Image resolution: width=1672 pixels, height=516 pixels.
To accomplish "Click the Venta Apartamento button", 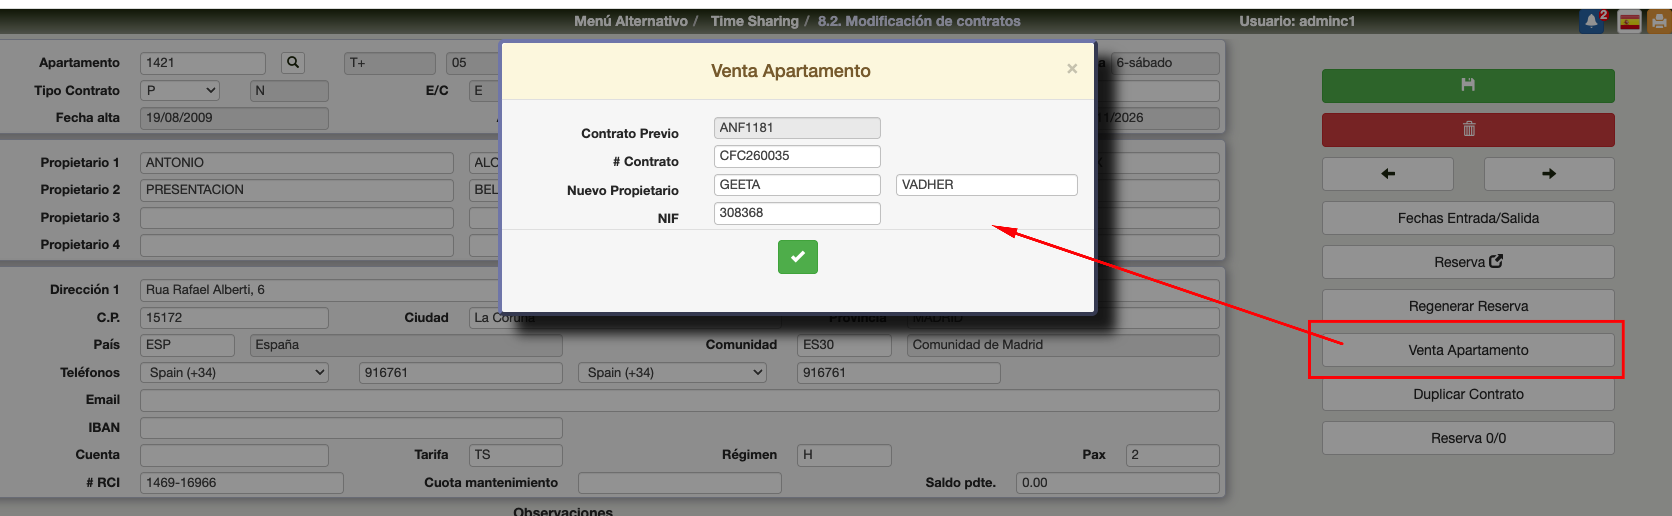I will point(1467,350).
